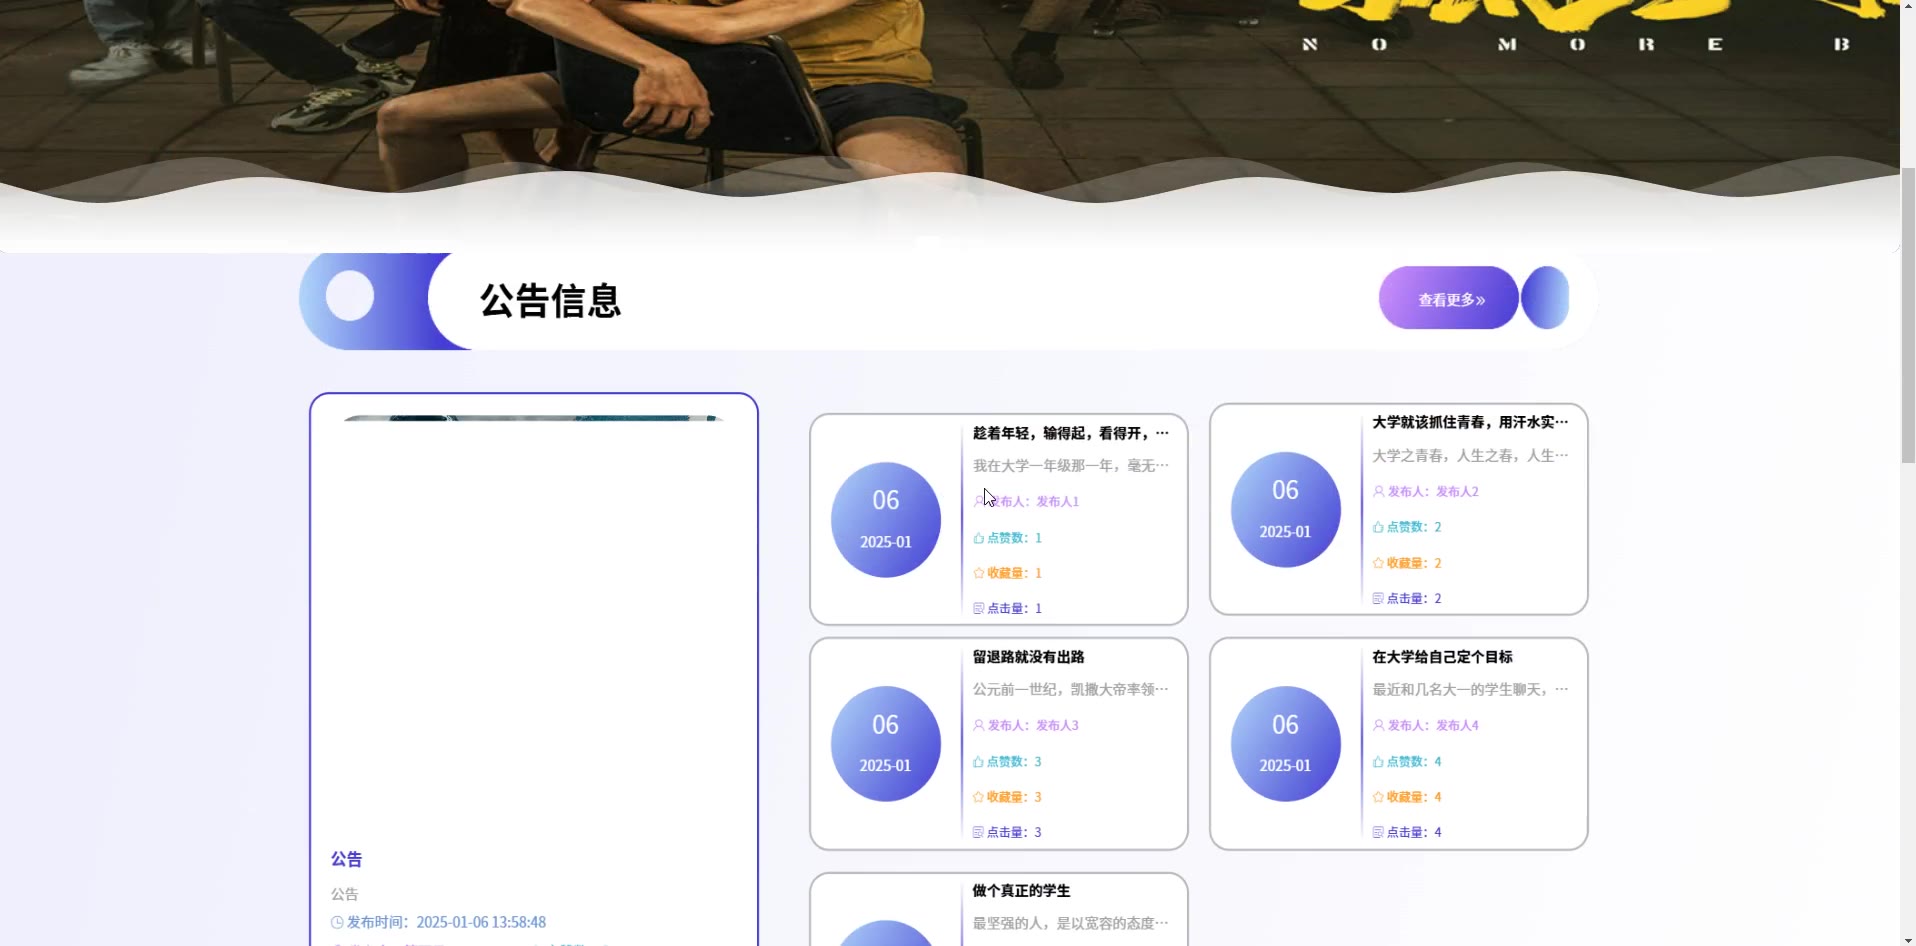The height and width of the screenshot is (946, 1916).
Task: Click the views icon next to 点击量: 2
Action: click(1378, 598)
